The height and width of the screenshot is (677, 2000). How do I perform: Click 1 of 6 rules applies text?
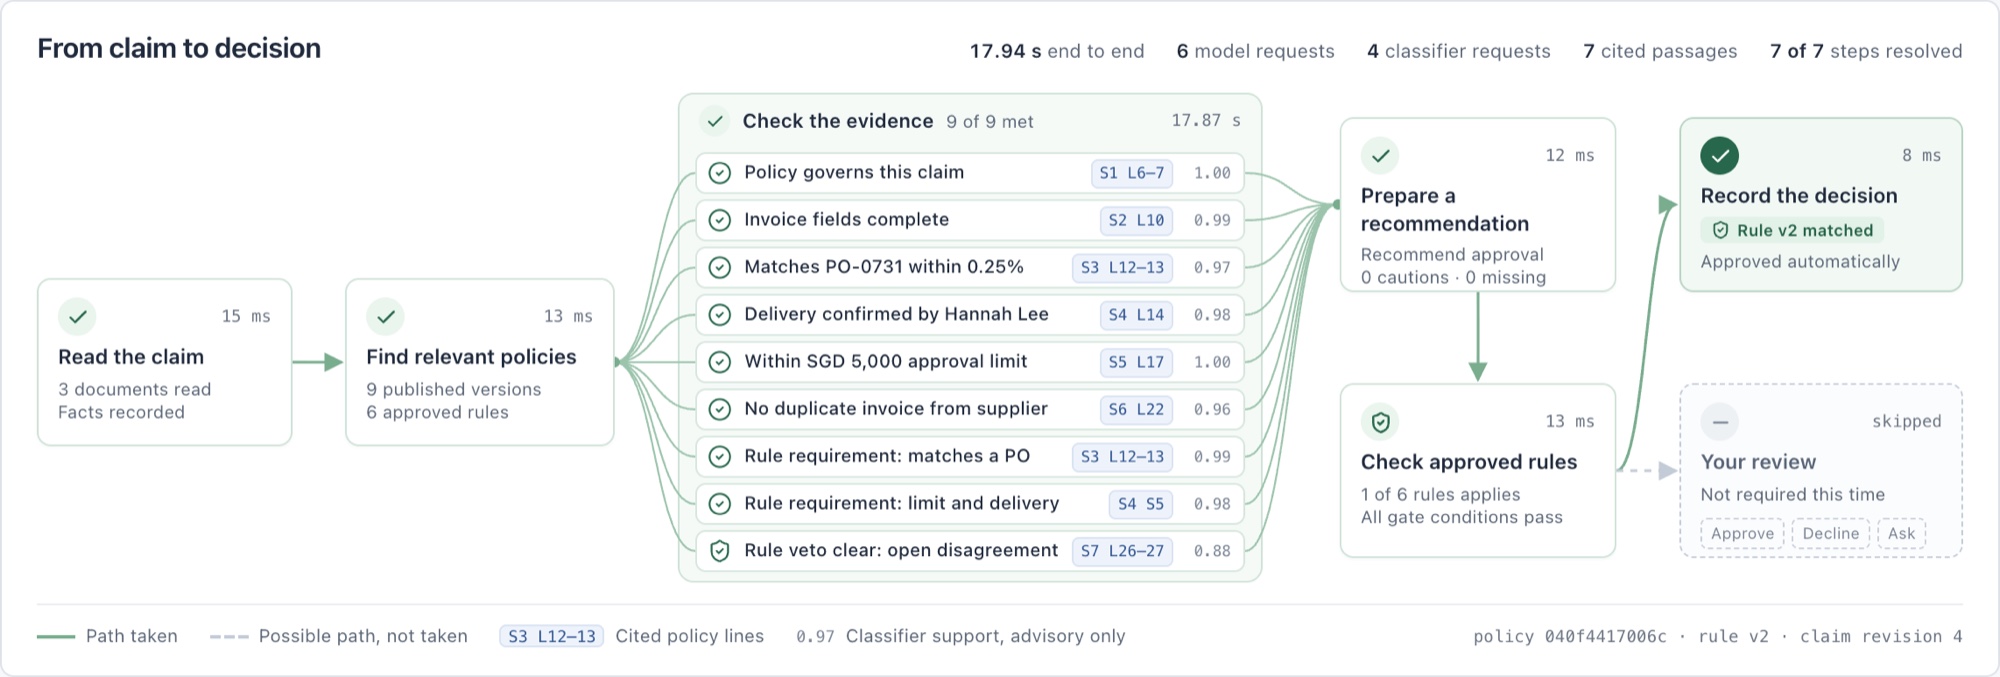pos(1440,495)
